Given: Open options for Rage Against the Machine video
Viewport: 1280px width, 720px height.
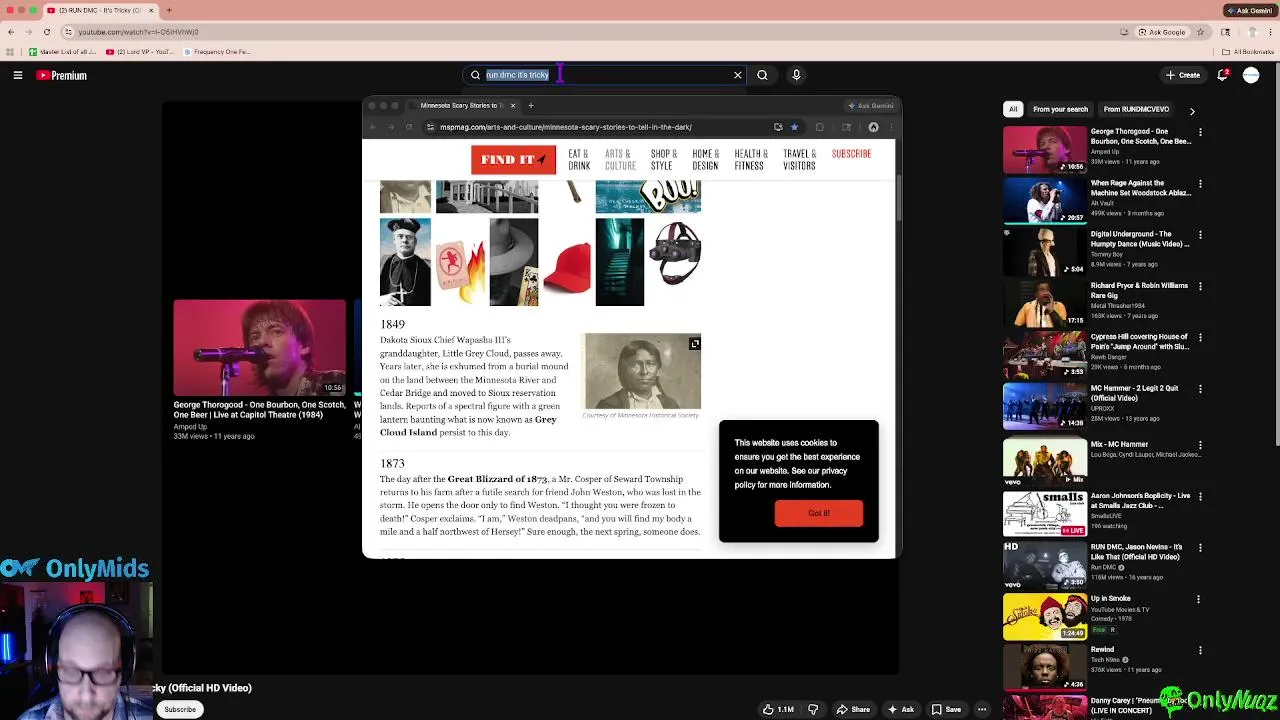Looking at the screenshot, I should point(1200,184).
